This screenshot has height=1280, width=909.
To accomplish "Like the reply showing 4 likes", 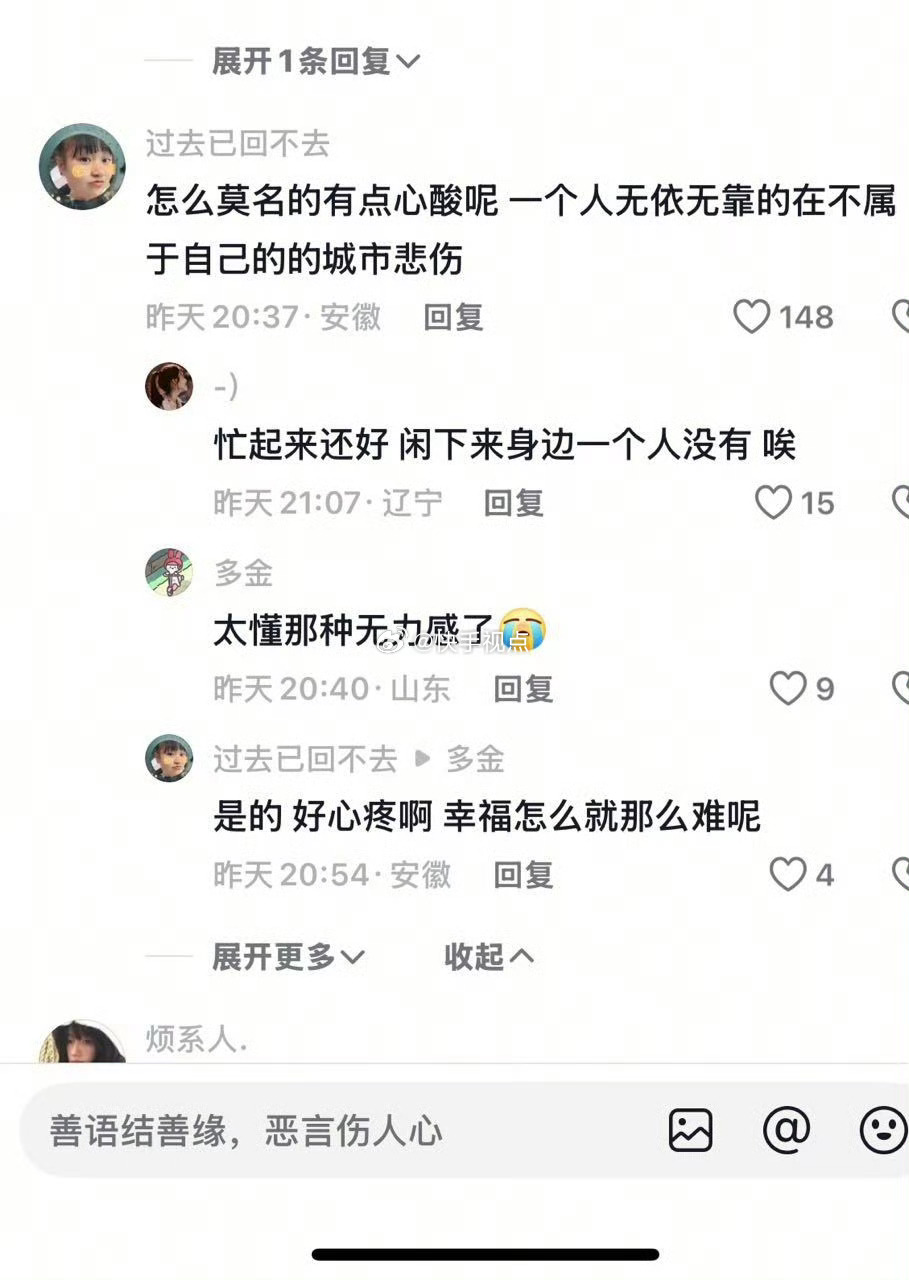I will 788,874.
